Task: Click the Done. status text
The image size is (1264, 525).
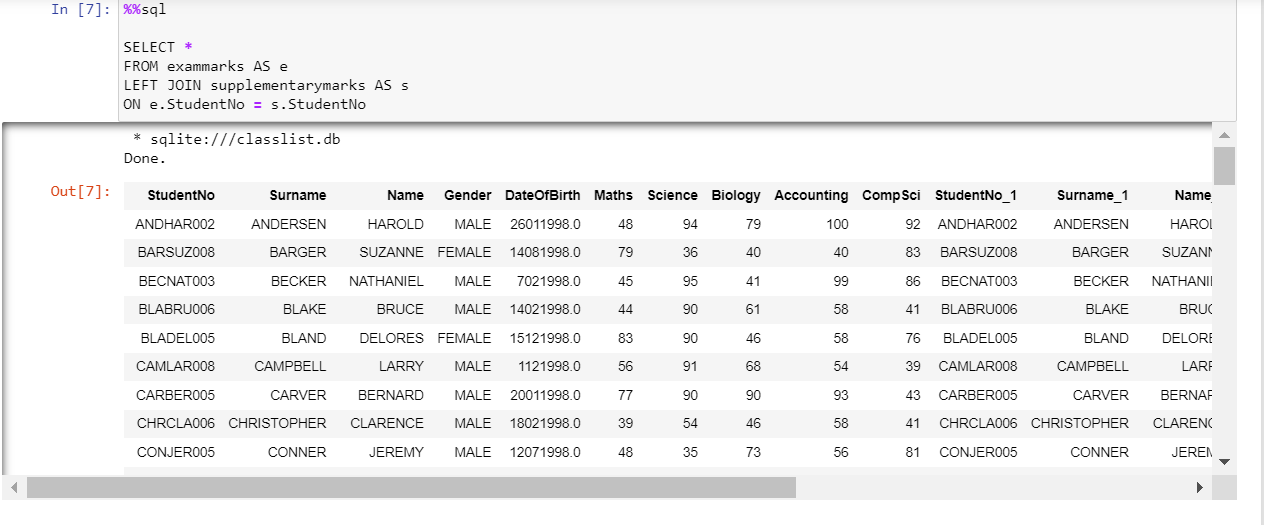Action: pyautogui.click(x=145, y=158)
